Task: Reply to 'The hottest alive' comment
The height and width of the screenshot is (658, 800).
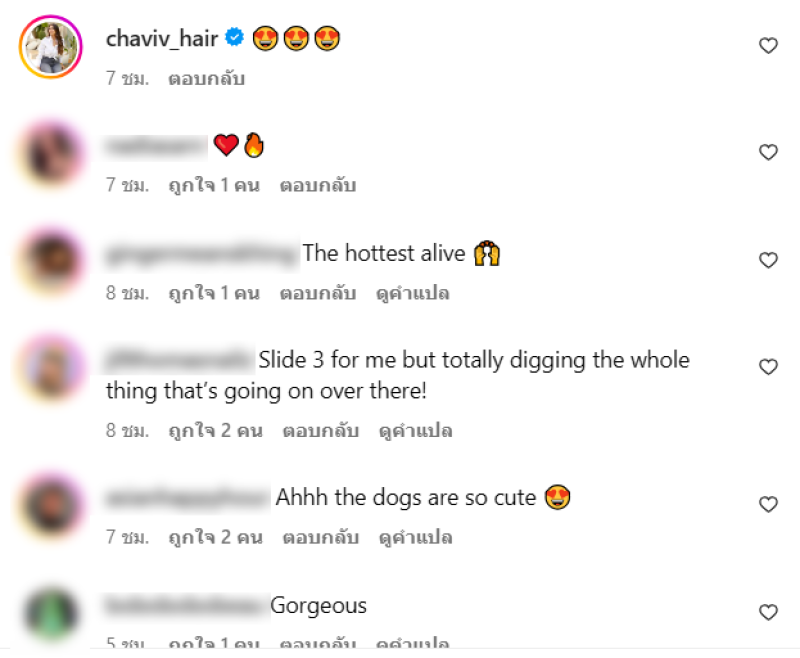Action: click(x=318, y=293)
